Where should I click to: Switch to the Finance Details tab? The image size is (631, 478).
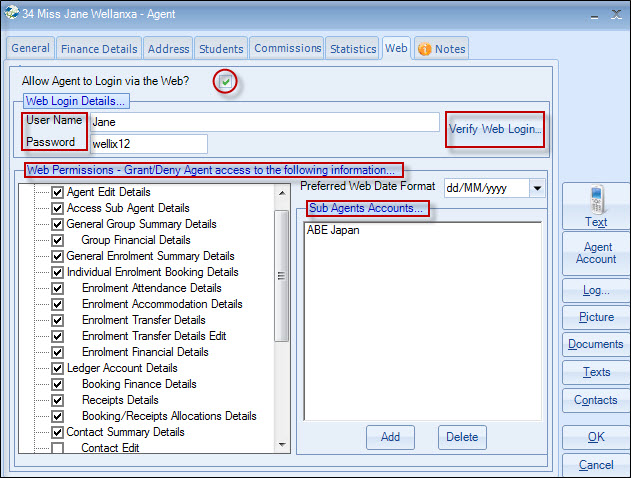point(98,48)
